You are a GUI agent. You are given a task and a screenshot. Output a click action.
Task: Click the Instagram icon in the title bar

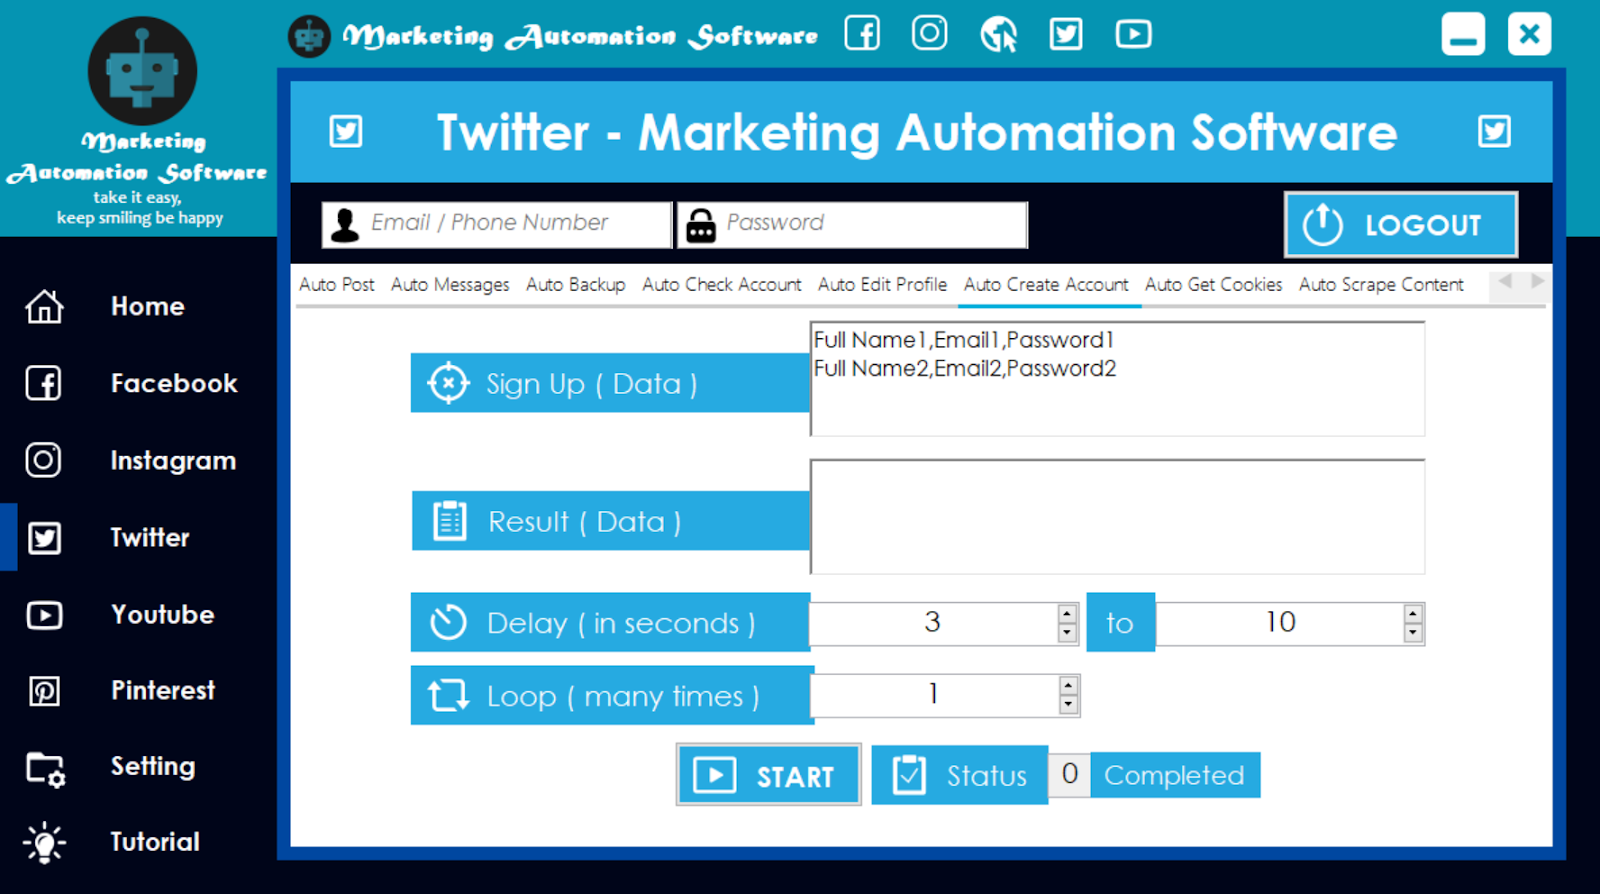coord(929,33)
